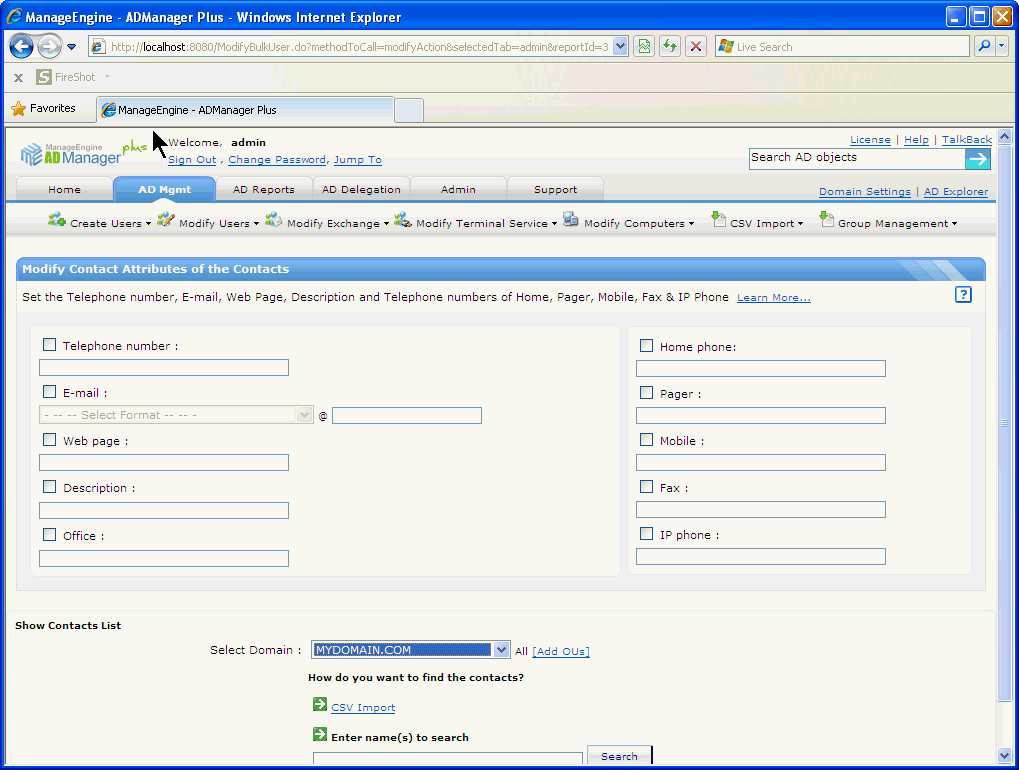Click the help question mark icon
The height and width of the screenshot is (770, 1019).
(x=963, y=294)
